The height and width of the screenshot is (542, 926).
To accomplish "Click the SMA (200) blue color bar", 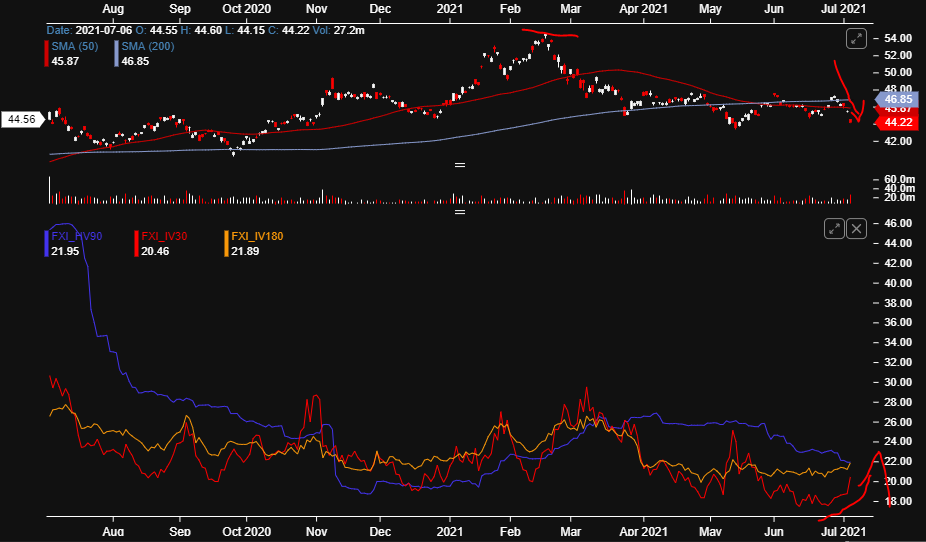I will point(117,53).
